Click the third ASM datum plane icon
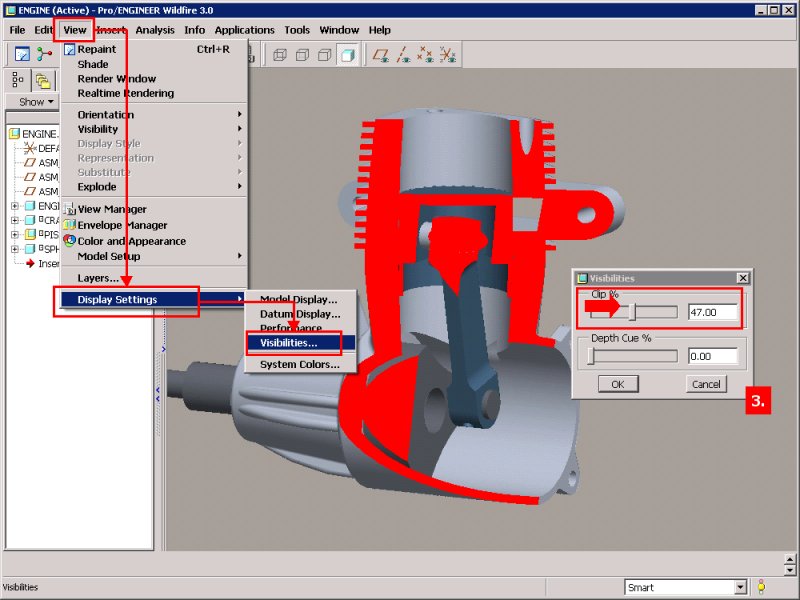This screenshot has width=800, height=600. [x=31, y=191]
